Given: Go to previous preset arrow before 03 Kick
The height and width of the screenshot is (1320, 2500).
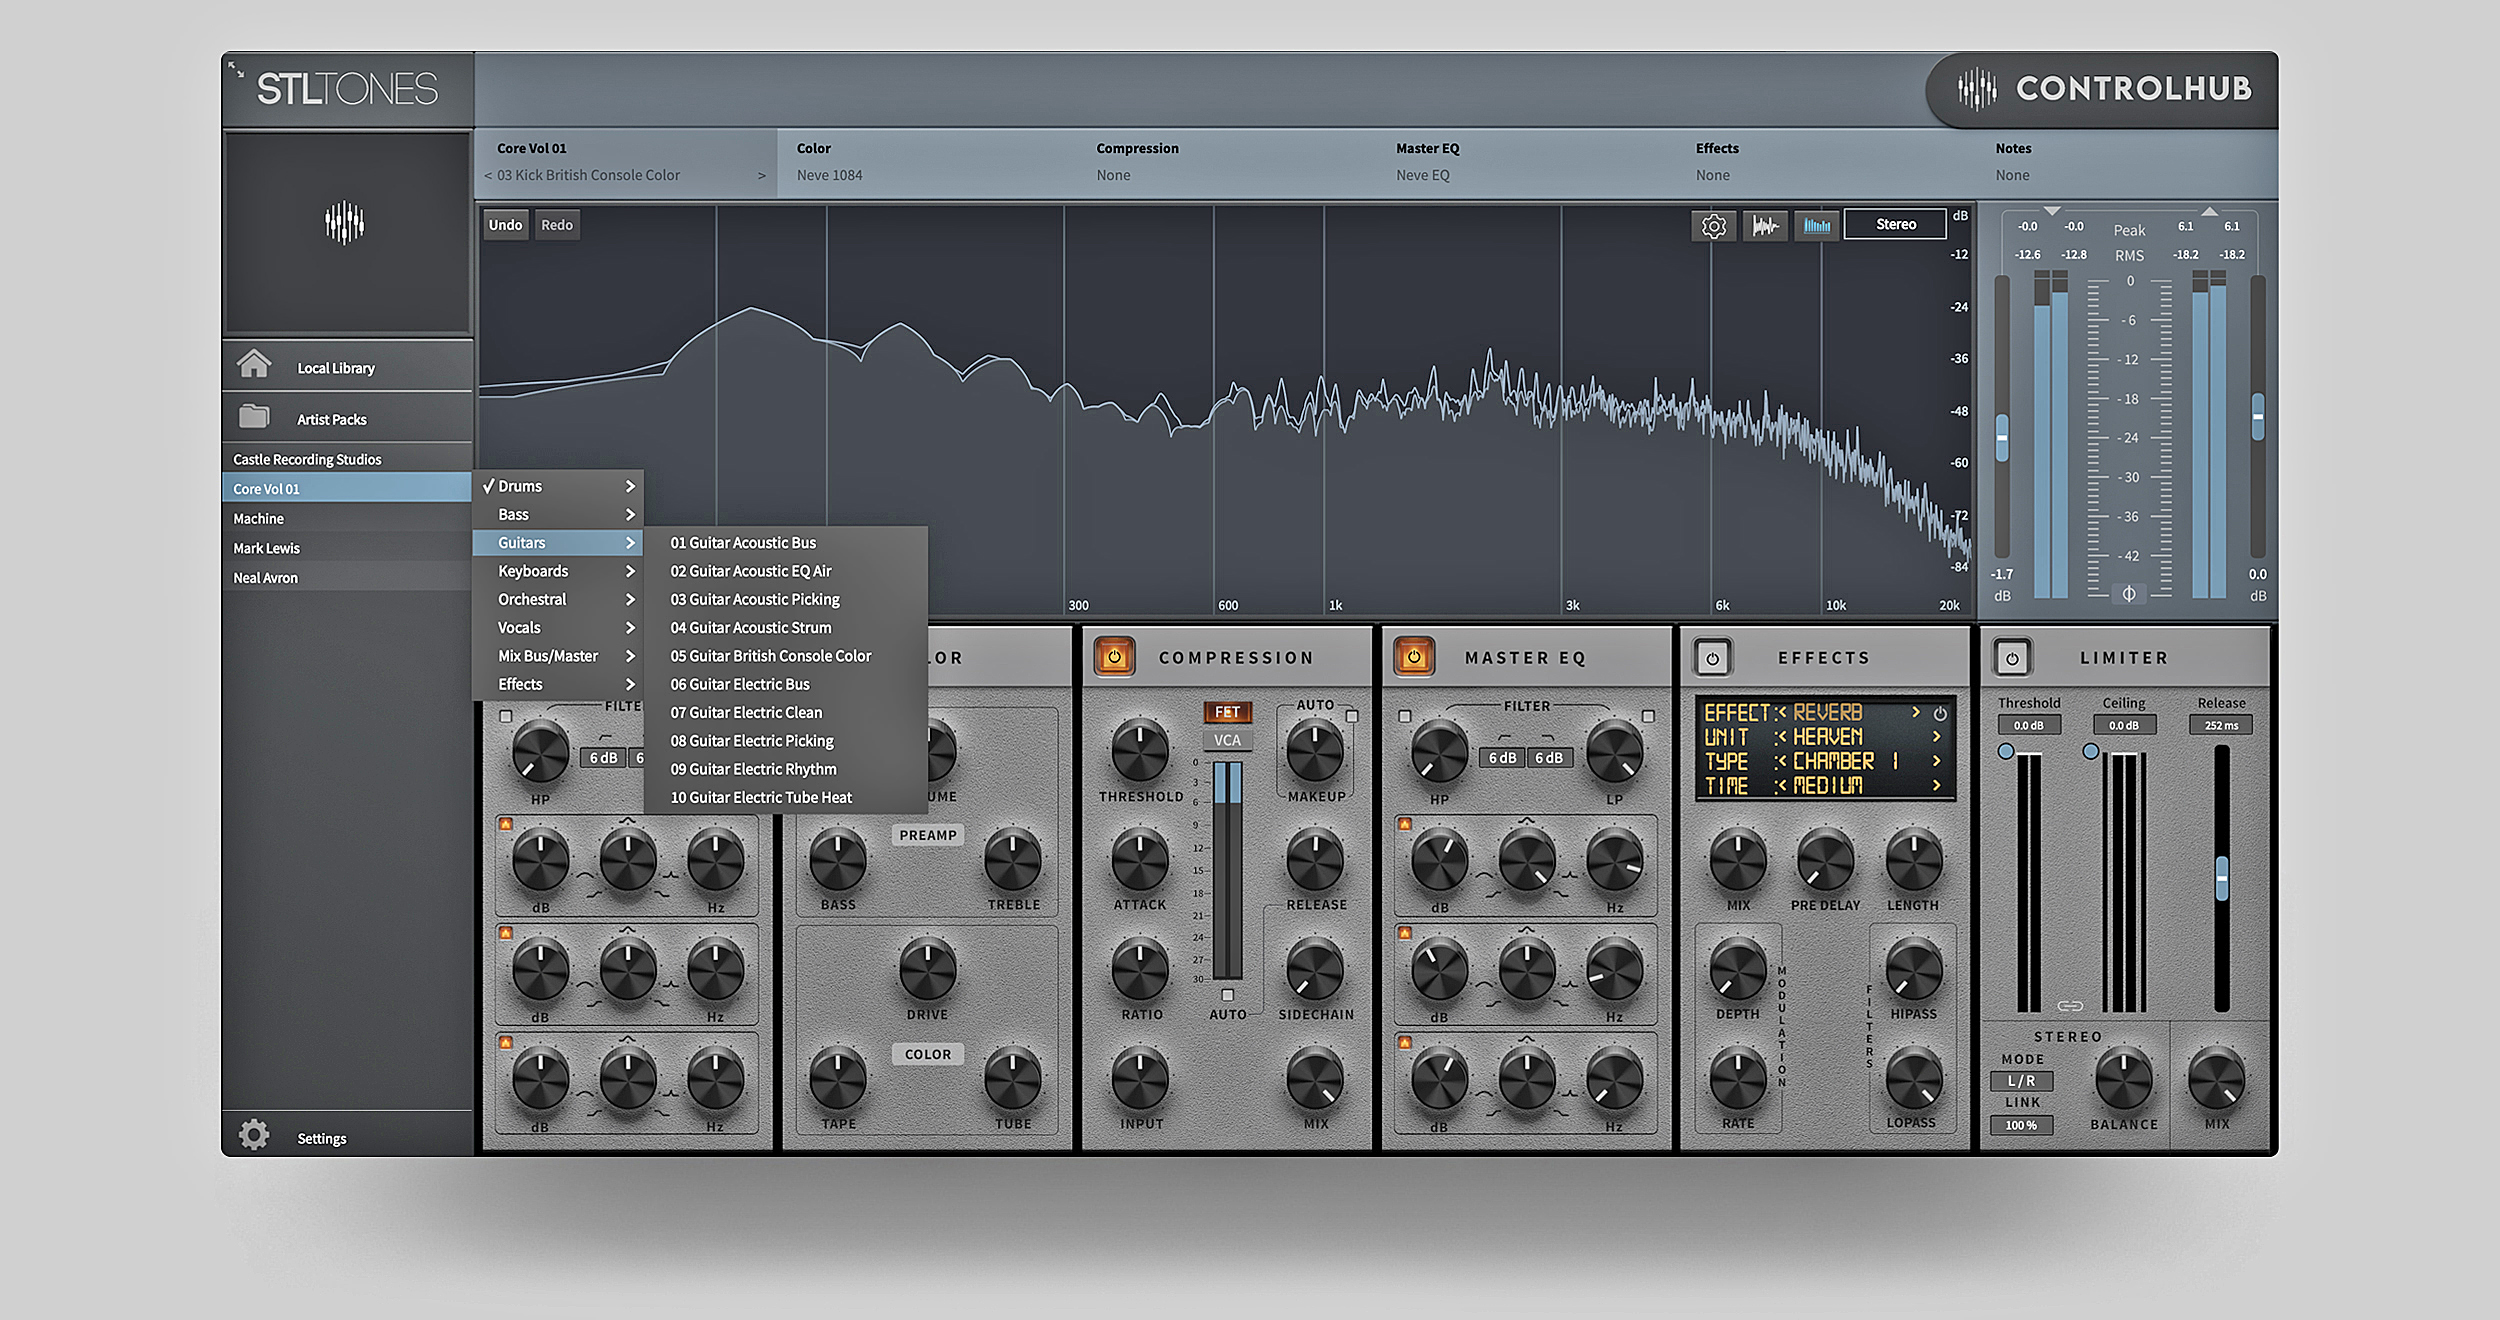Looking at the screenshot, I should click(488, 175).
